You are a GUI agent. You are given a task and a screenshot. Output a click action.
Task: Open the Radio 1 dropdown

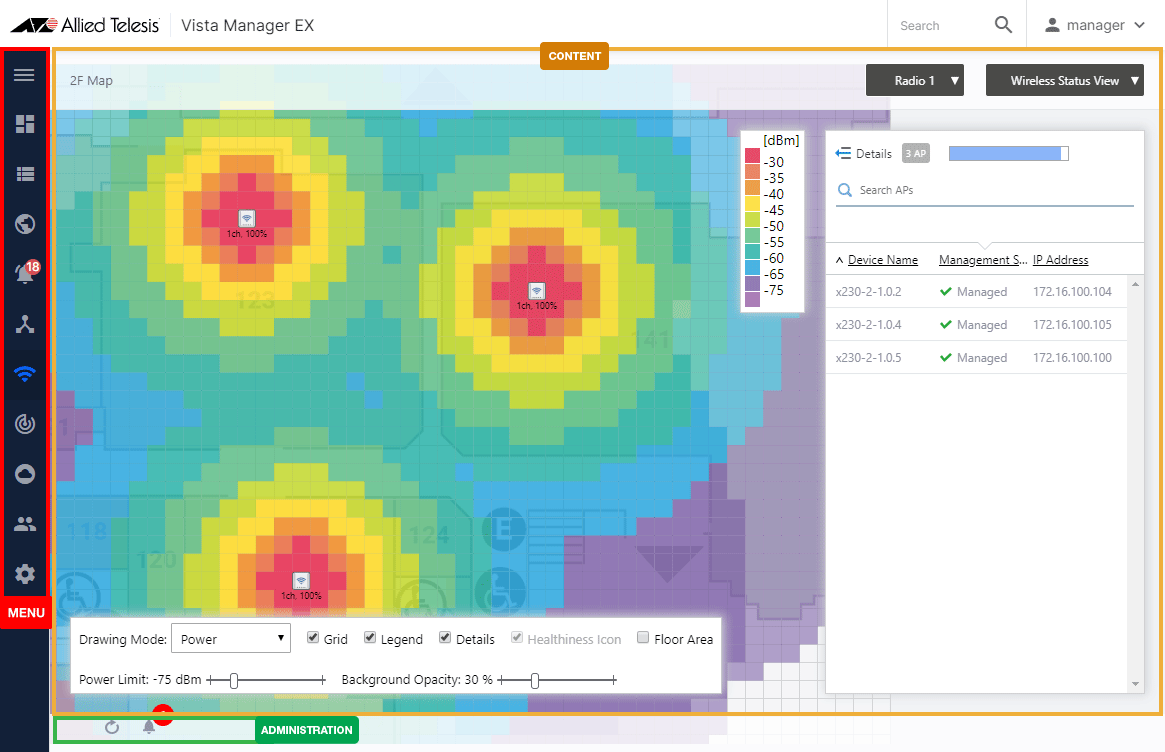[x=914, y=81]
